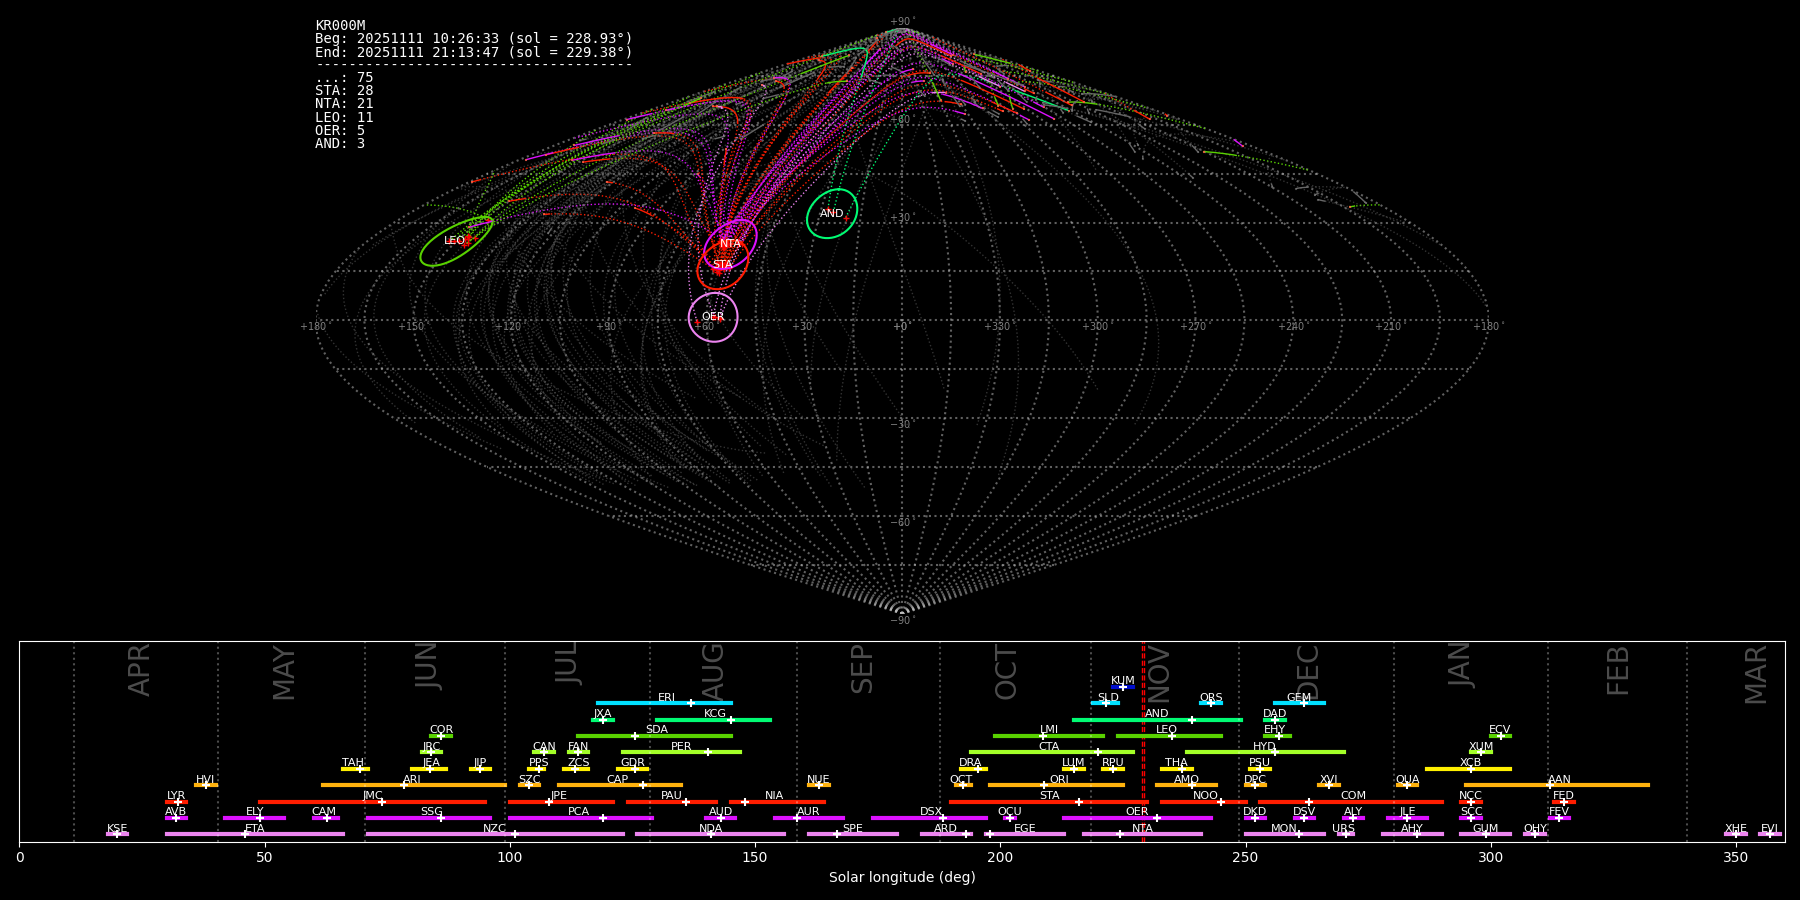Click the 'Solar longitude (deg)' axis label

902,878
